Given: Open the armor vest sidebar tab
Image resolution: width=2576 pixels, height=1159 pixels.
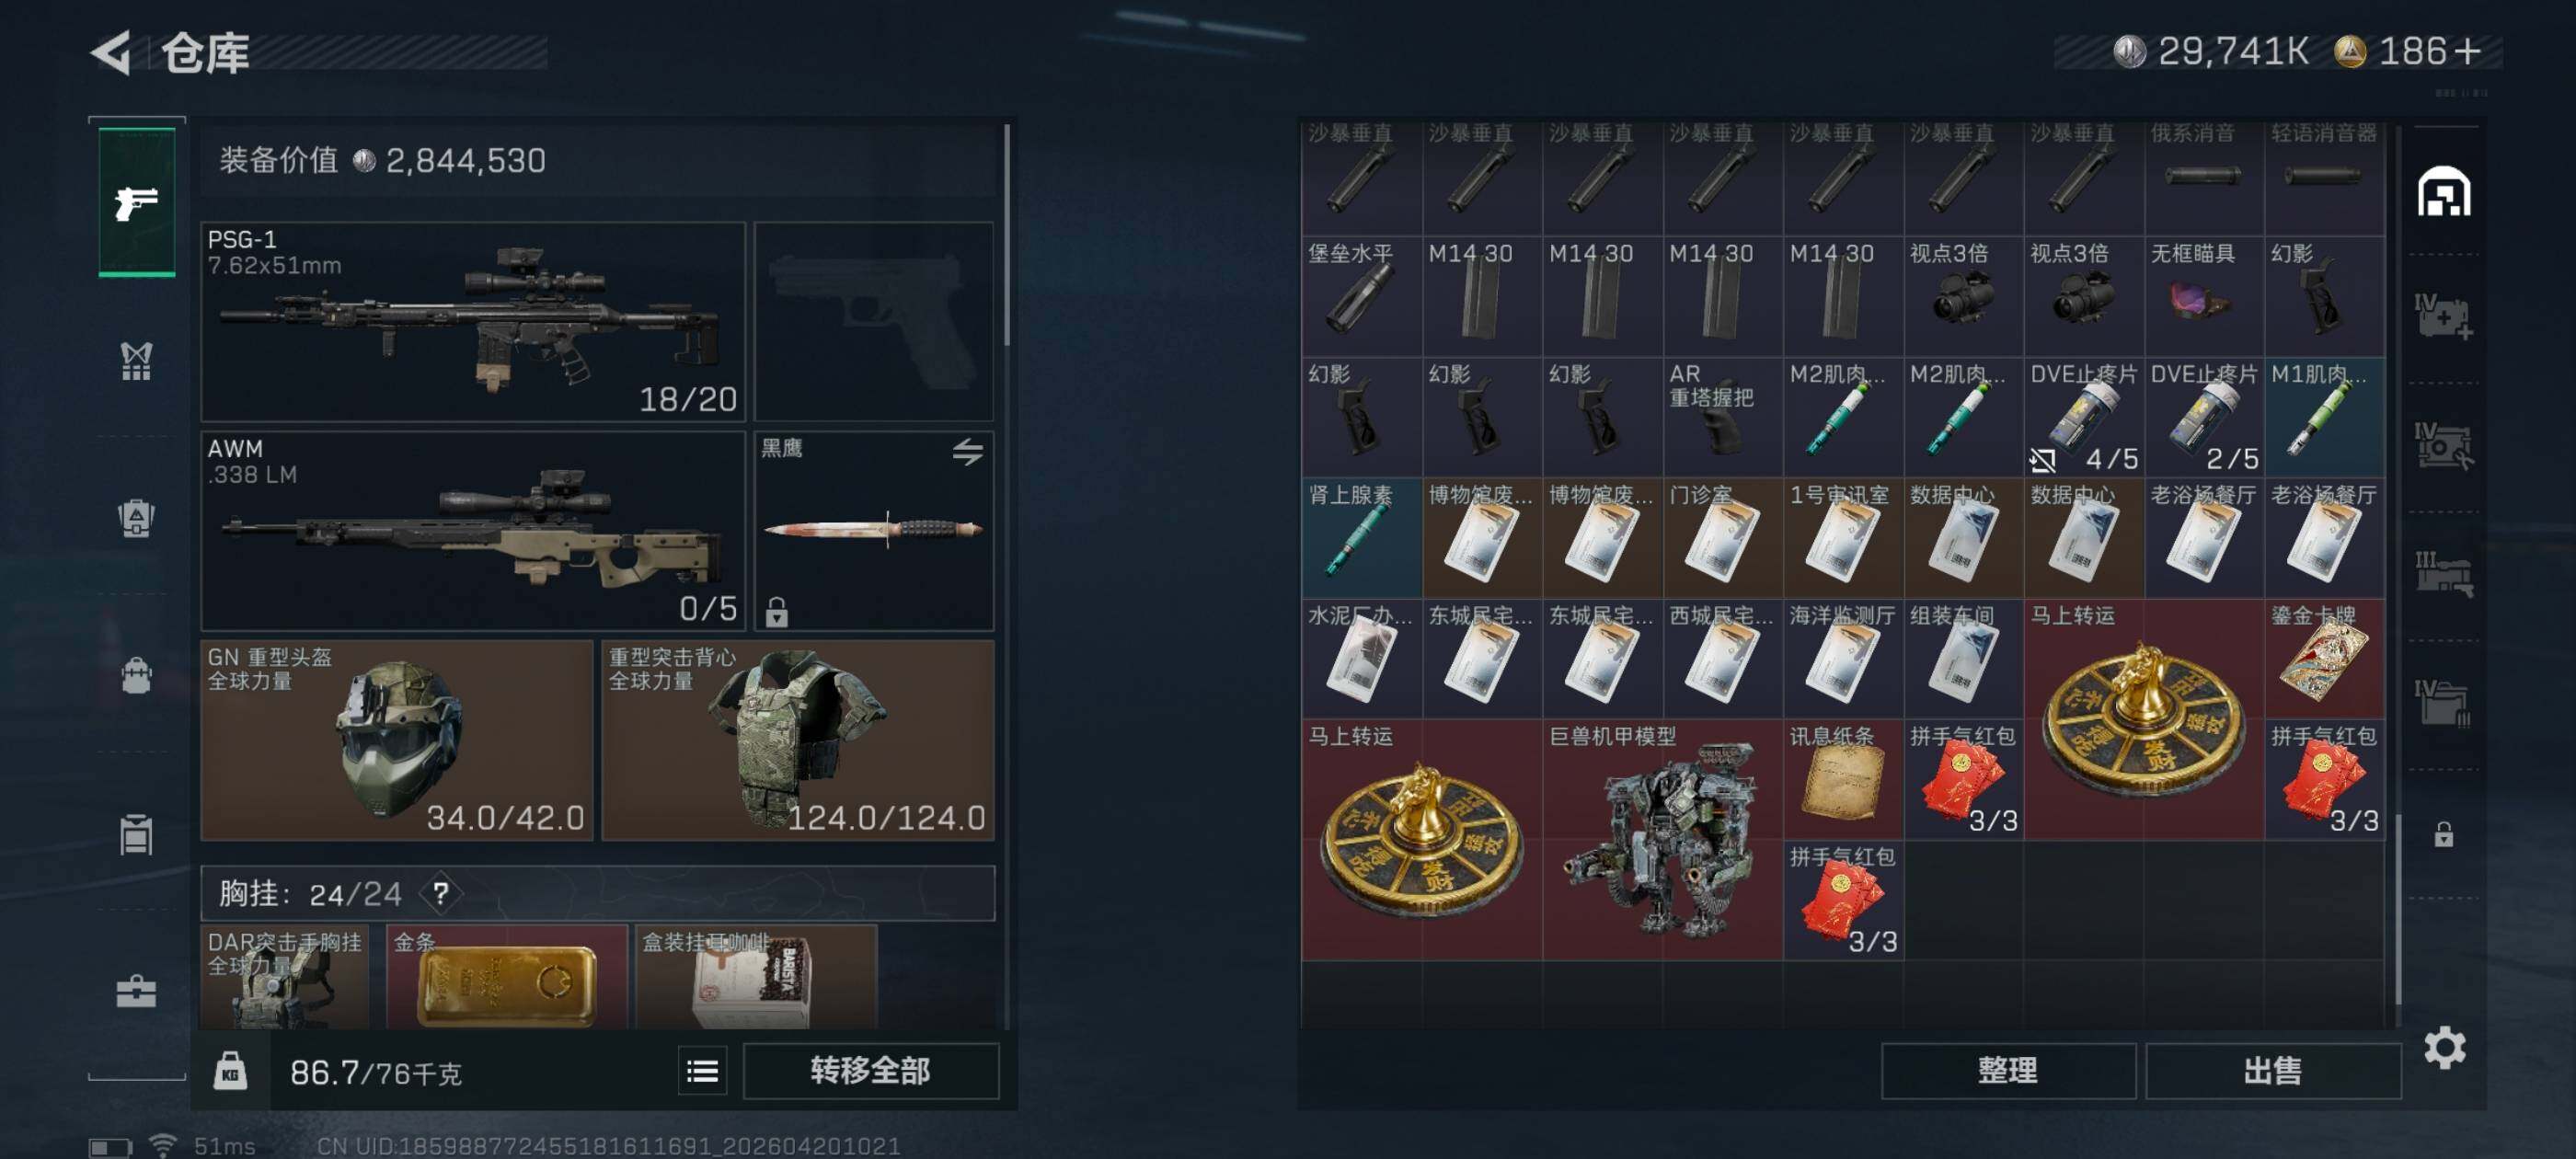Looking at the screenshot, I should pos(137,361).
